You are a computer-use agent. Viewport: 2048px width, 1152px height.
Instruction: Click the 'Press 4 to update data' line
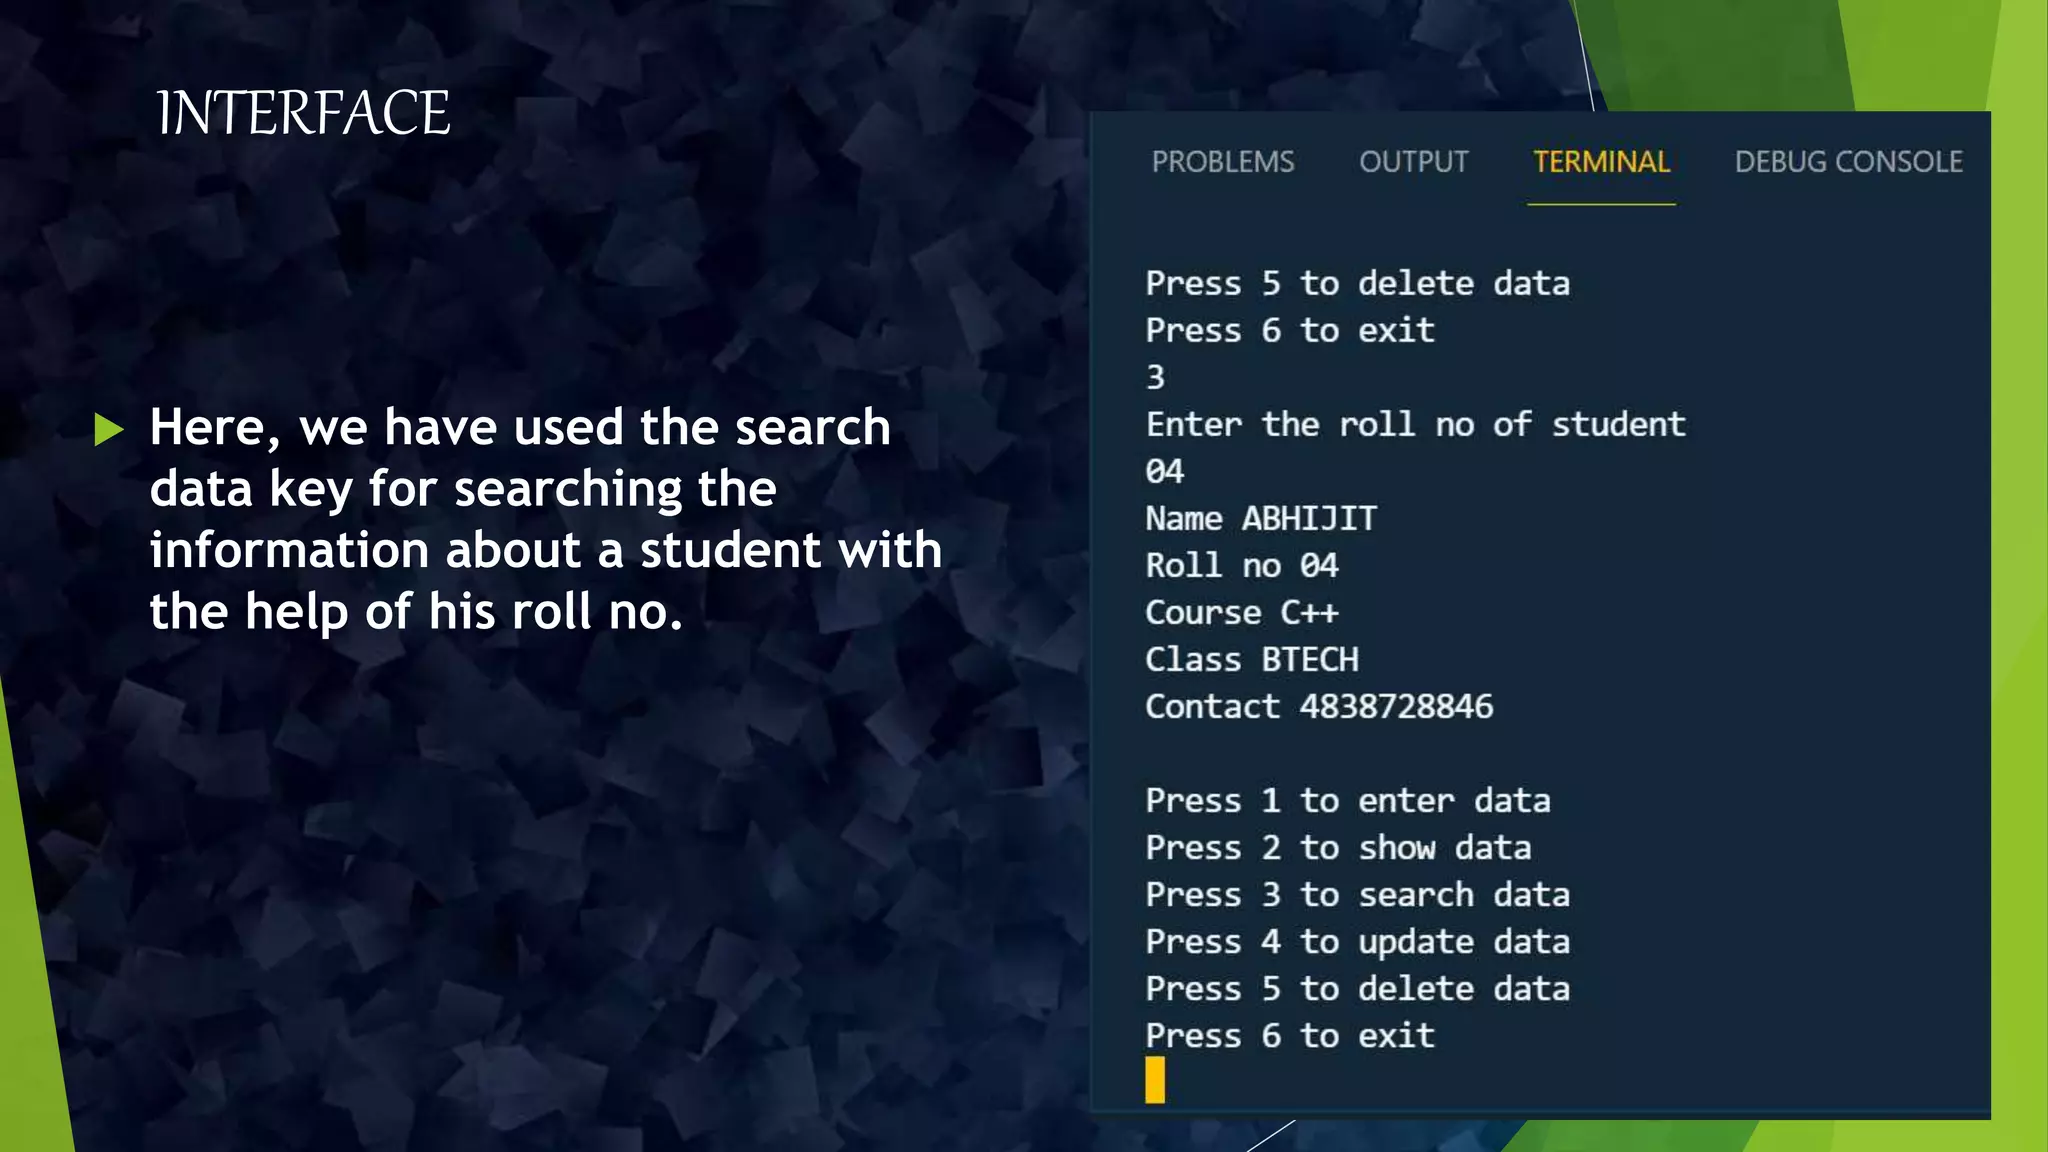1357,942
